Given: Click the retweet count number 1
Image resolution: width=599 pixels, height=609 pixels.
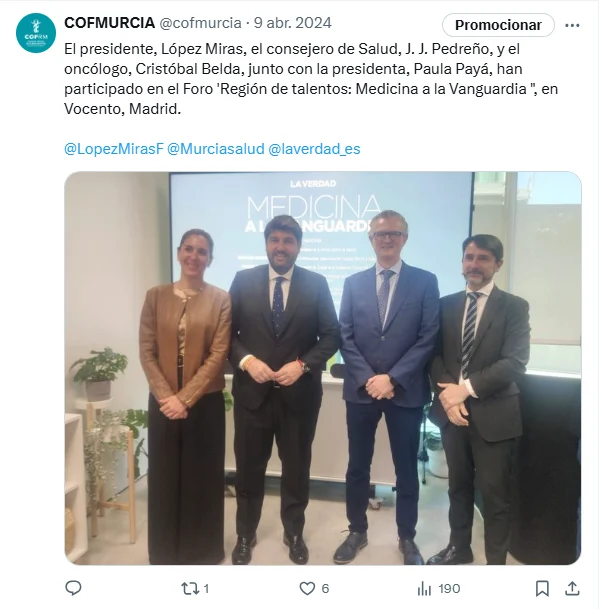Looking at the screenshot, I should pyautogui.click(x=206, y=589).
